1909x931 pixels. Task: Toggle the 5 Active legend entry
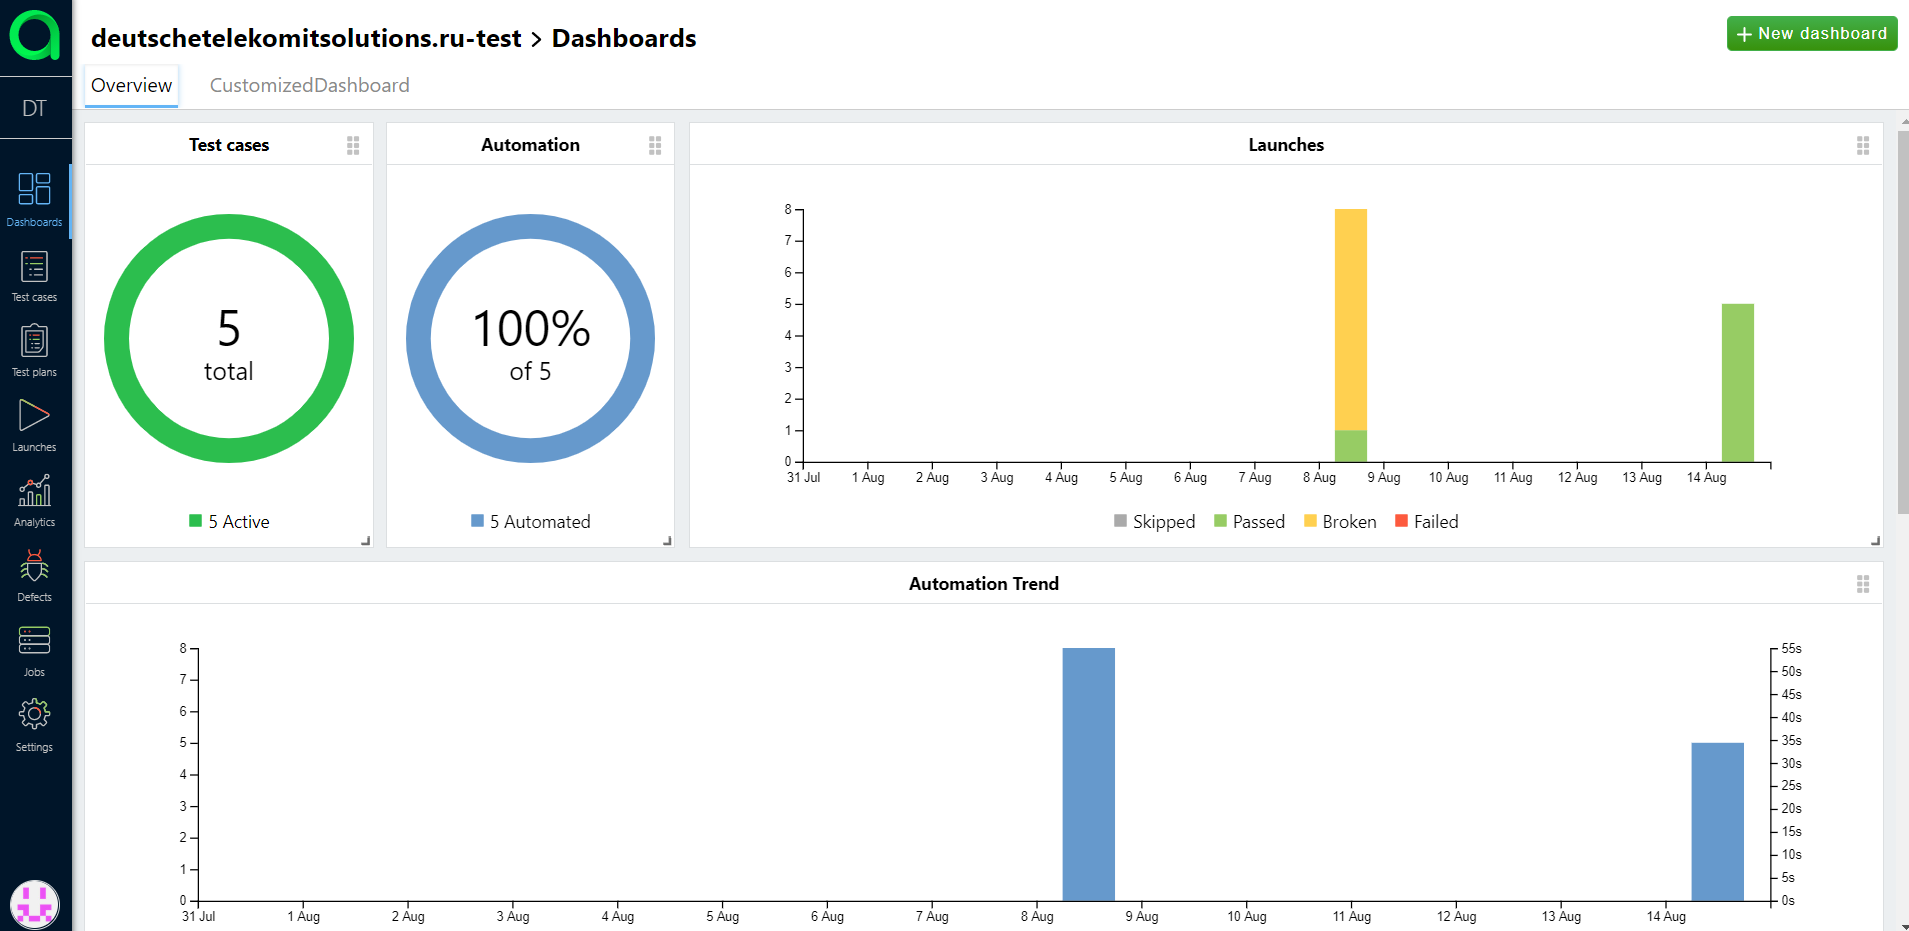click(x=229, y=522)
